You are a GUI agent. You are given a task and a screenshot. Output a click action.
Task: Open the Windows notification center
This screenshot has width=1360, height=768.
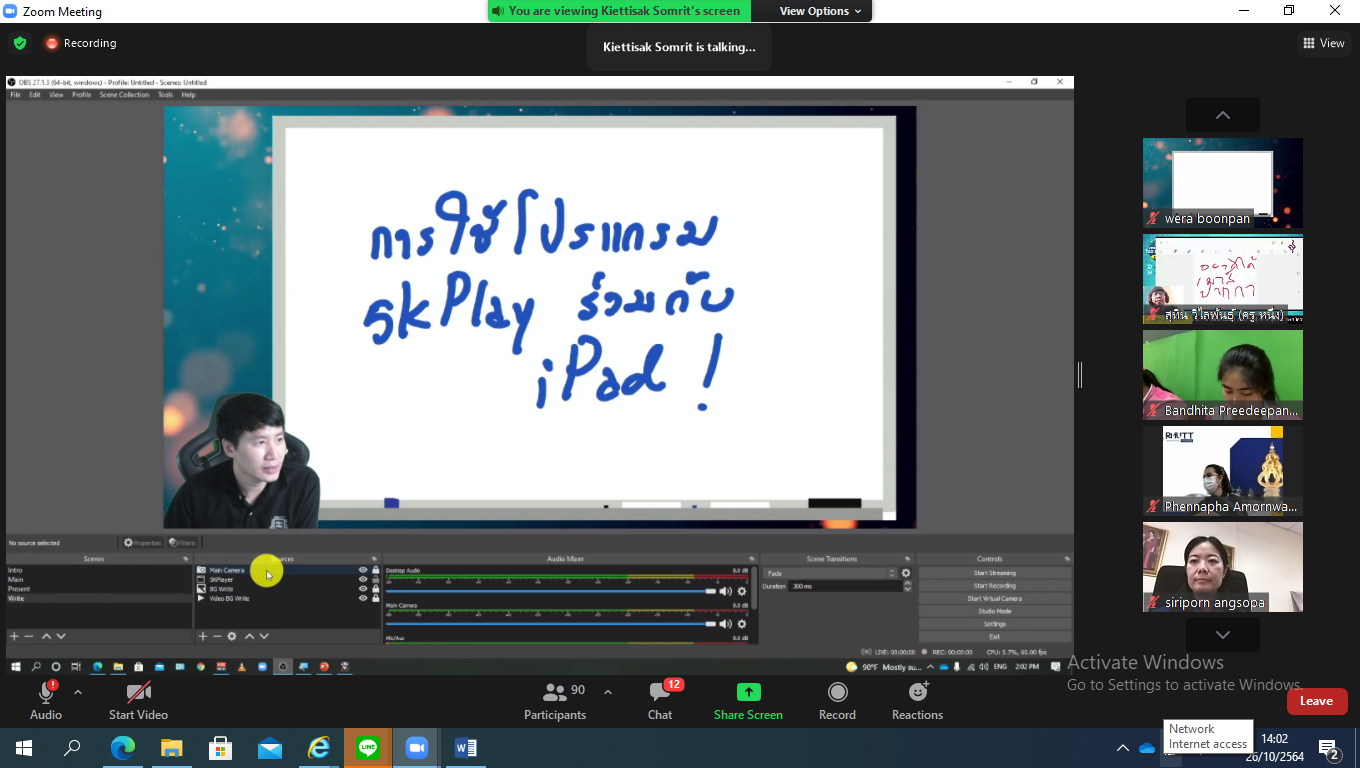pos(1329,748)
